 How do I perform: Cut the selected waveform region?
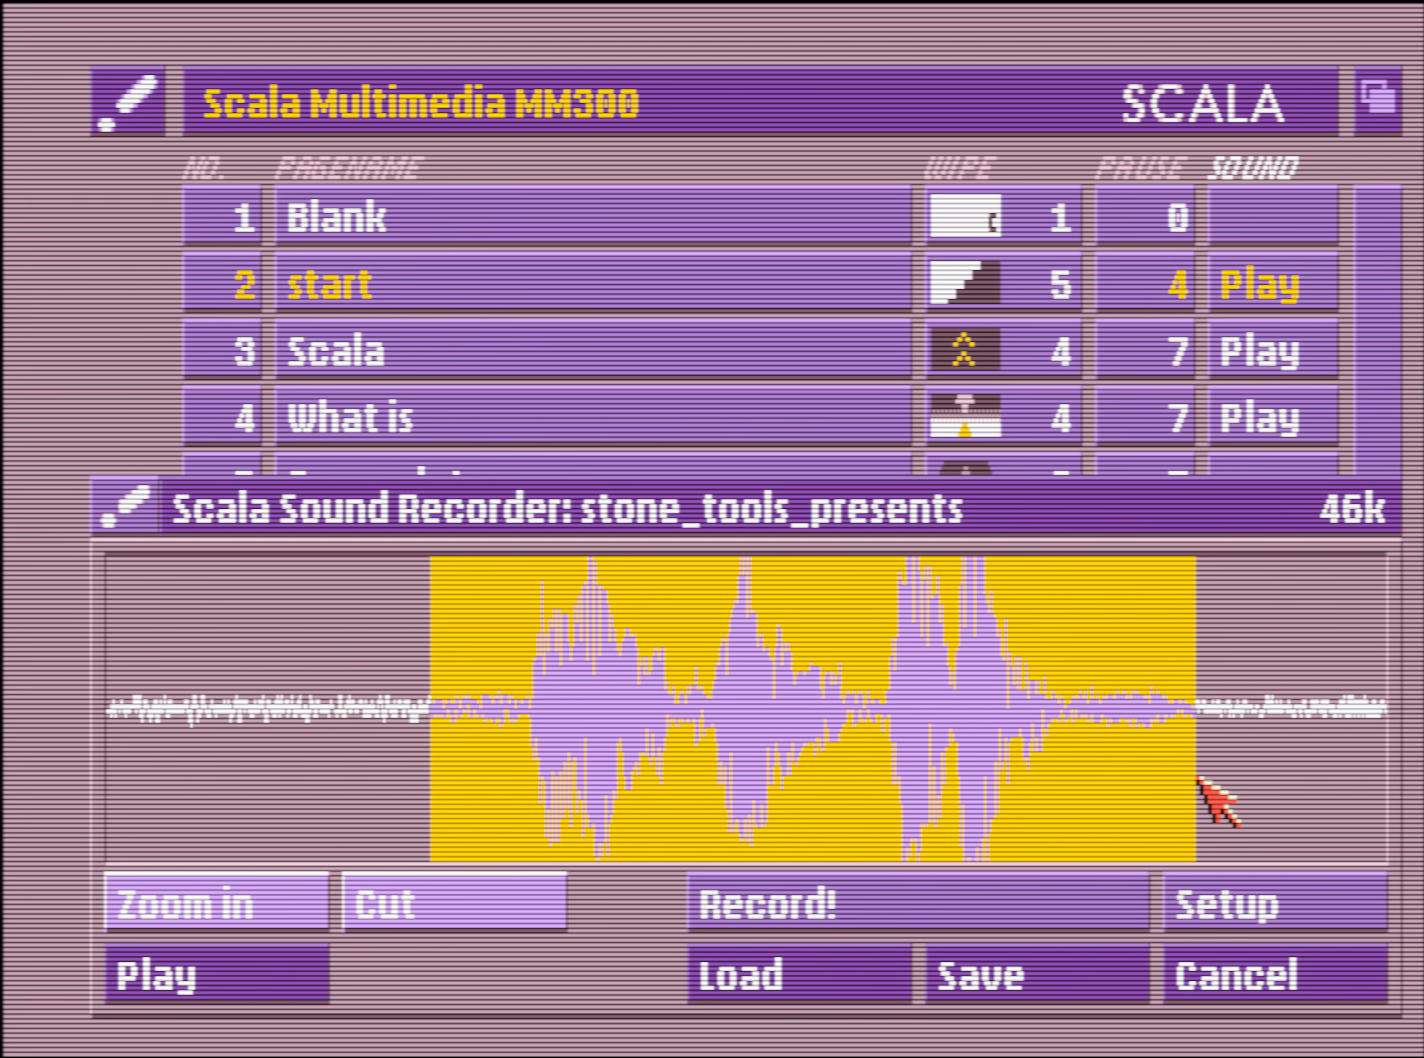(454, 903)
